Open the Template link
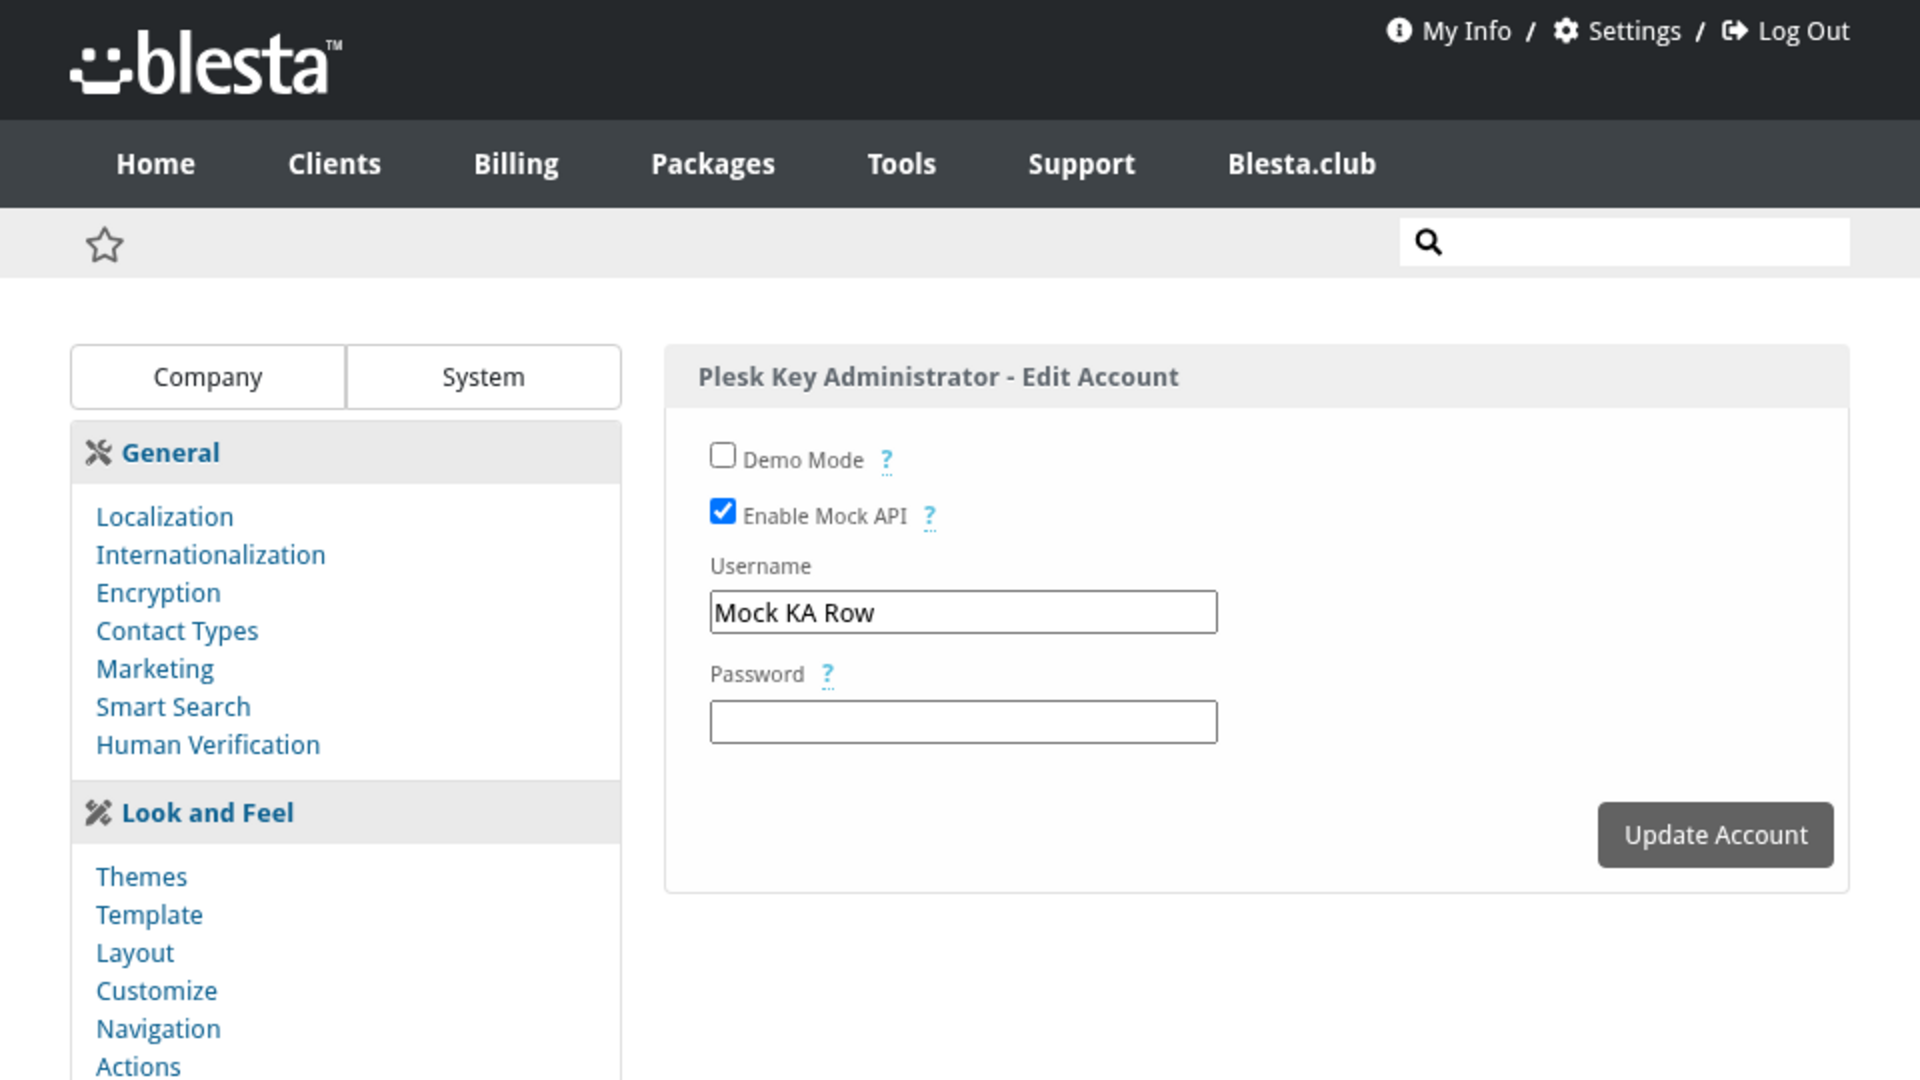Image resolution: width=1920 pixels, height=1080 pixels. 149,915
